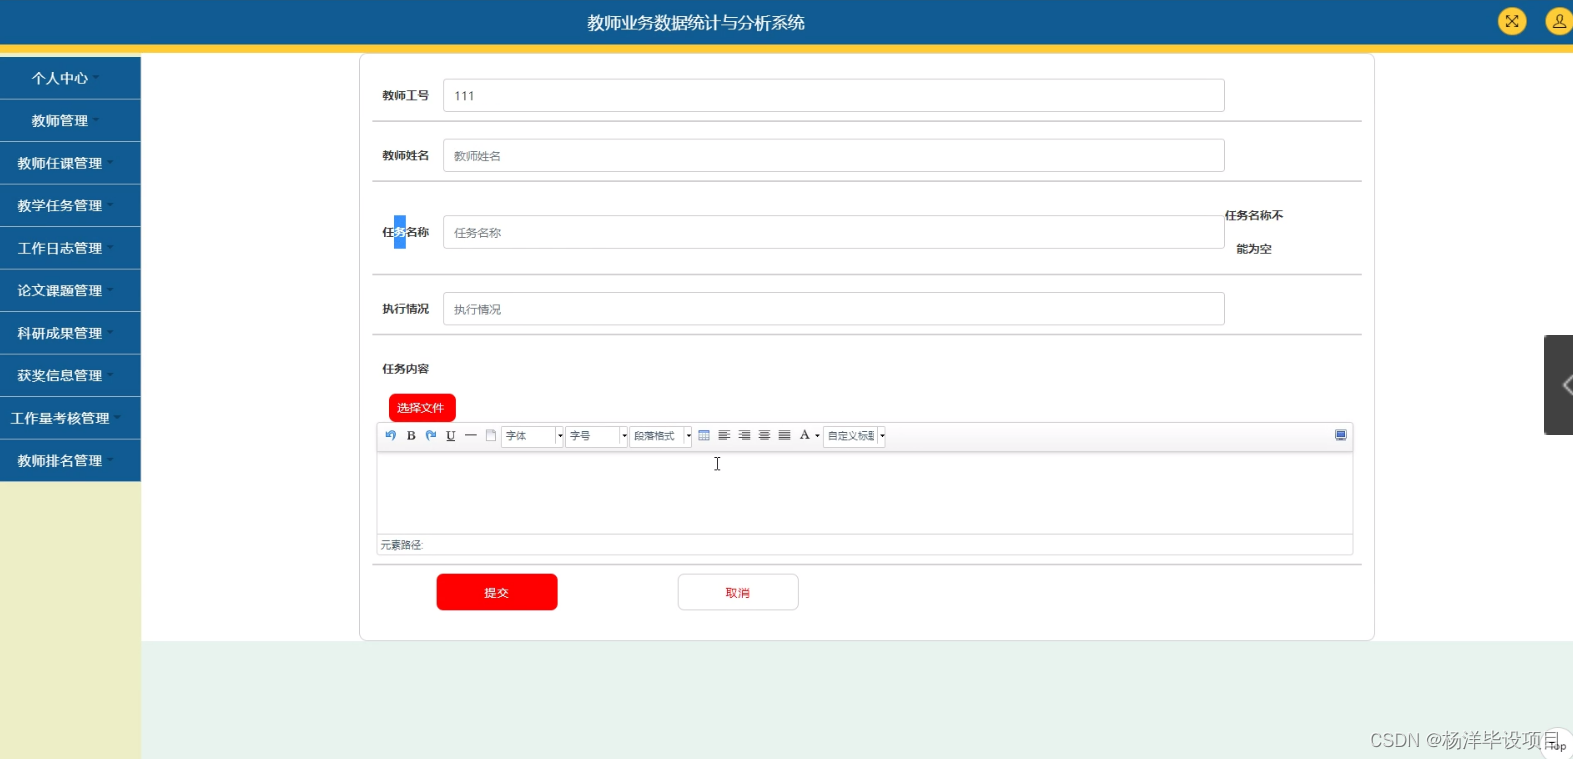Toggle bold formatting in the editor
The height and width of the screenshot is (759, 1573).
pos(411,435)
